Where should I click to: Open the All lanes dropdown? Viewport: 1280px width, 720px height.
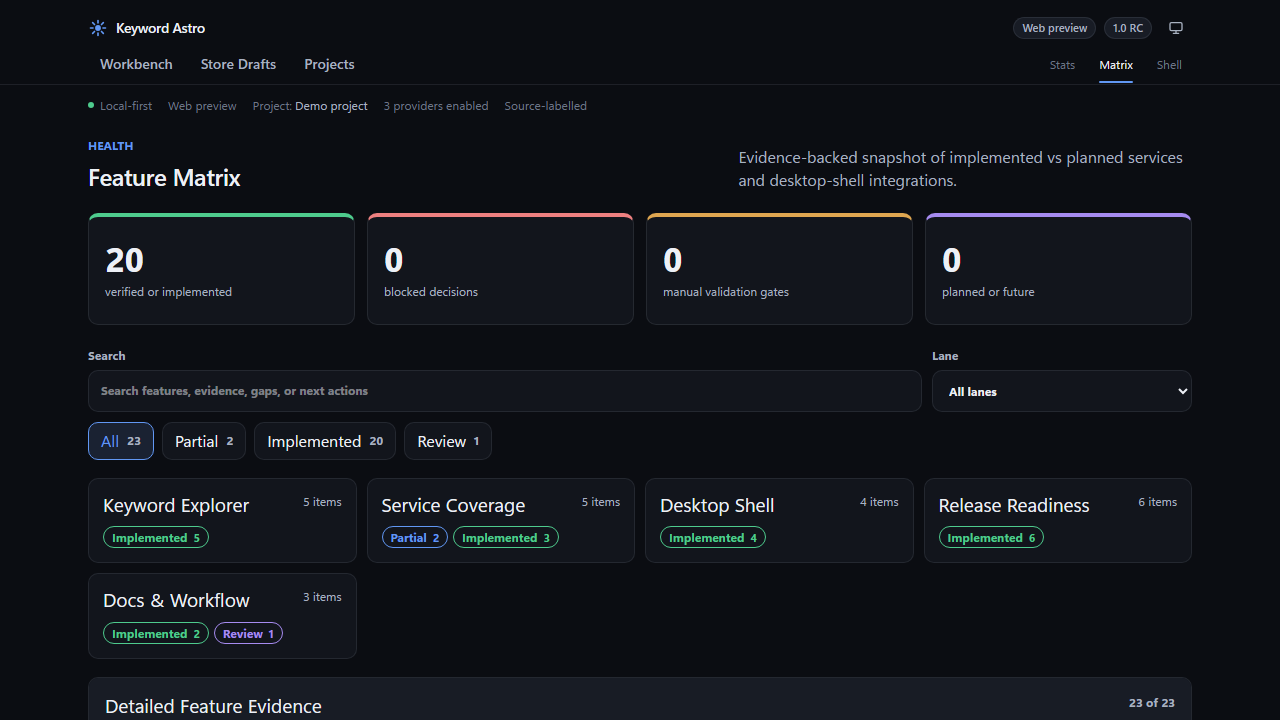tap(1061, 391)
